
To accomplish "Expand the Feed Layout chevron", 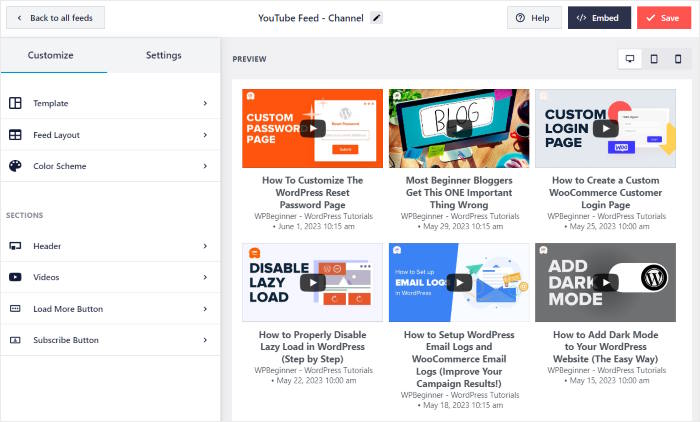I will tap(205, 135).
